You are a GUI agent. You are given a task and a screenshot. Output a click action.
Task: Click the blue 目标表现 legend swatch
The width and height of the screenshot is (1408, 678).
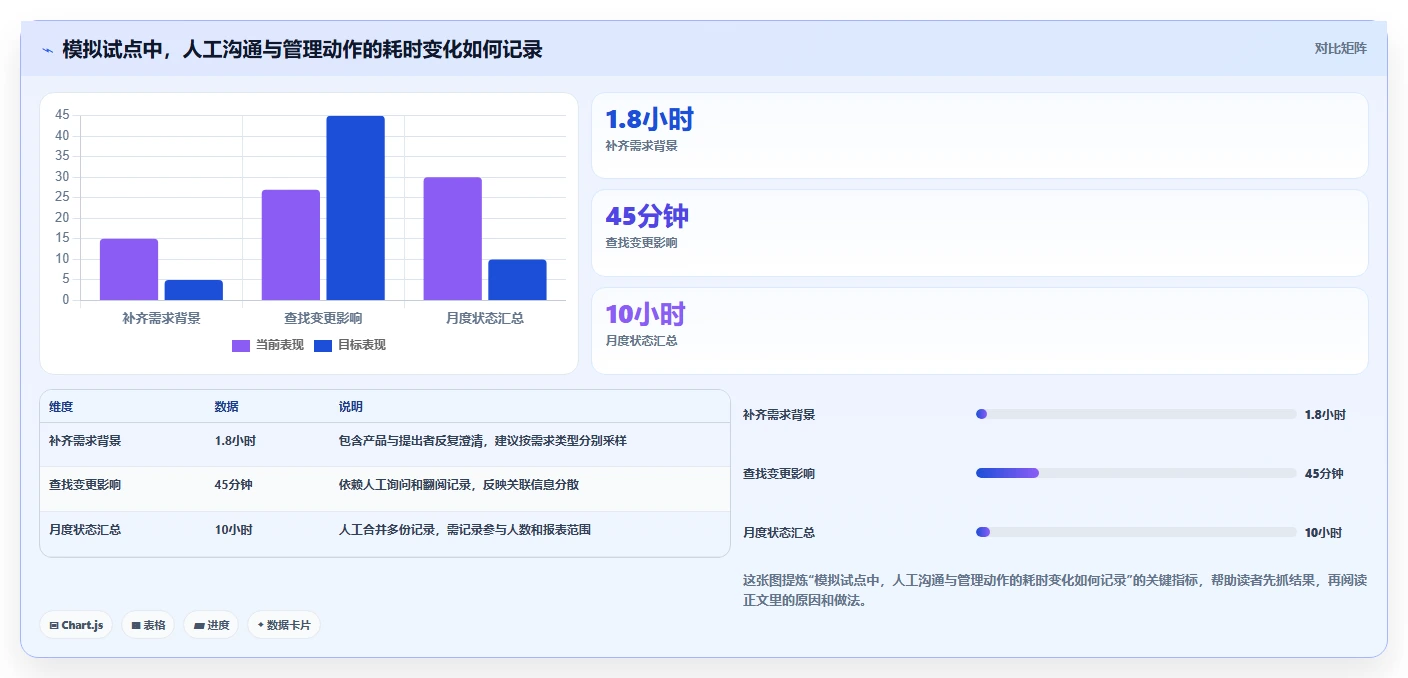coord(323,345)
